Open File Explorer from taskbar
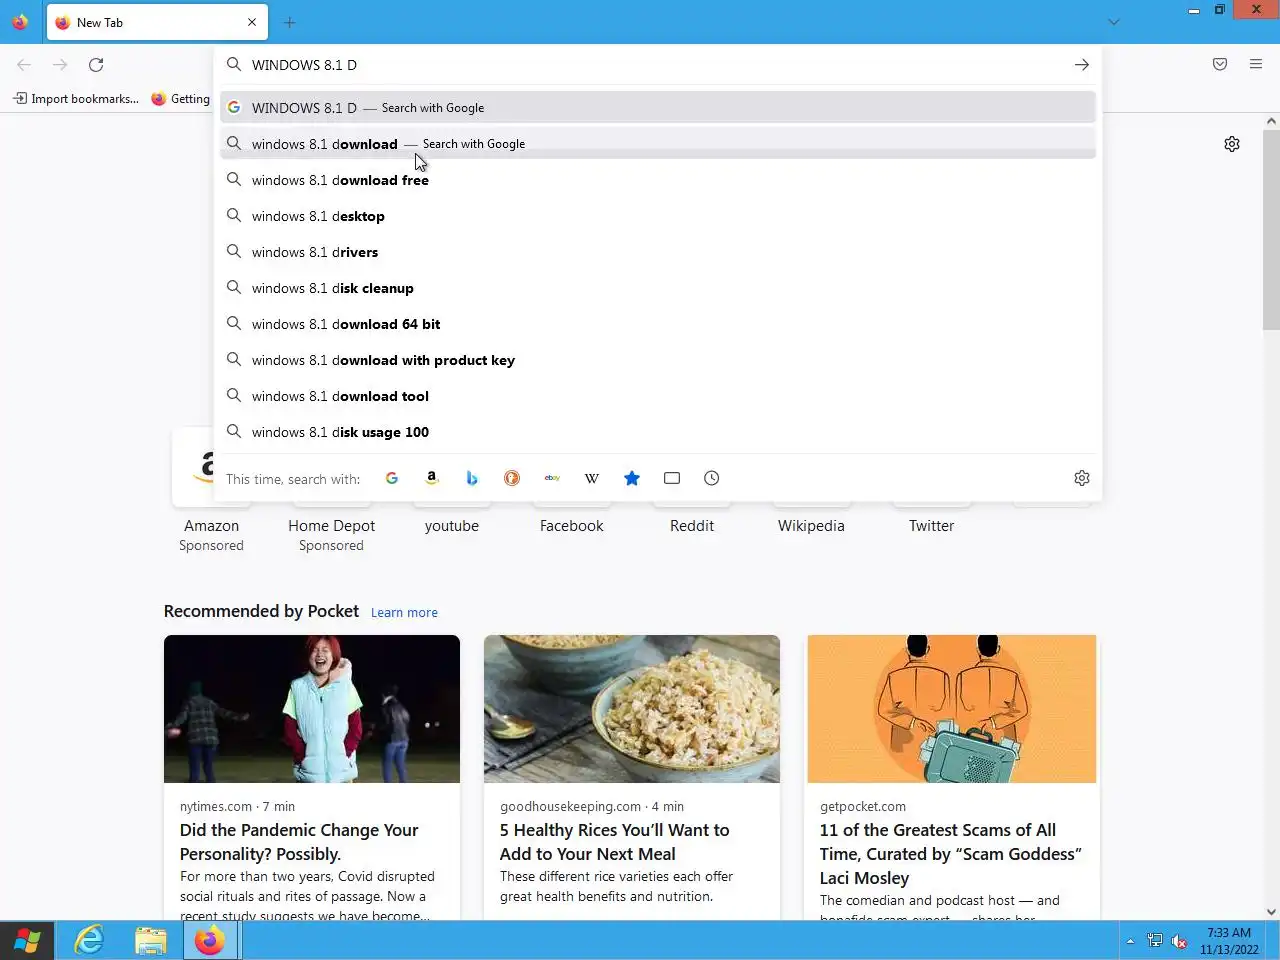The height and width of the screenshot is (960, 1280). (151, 941)
